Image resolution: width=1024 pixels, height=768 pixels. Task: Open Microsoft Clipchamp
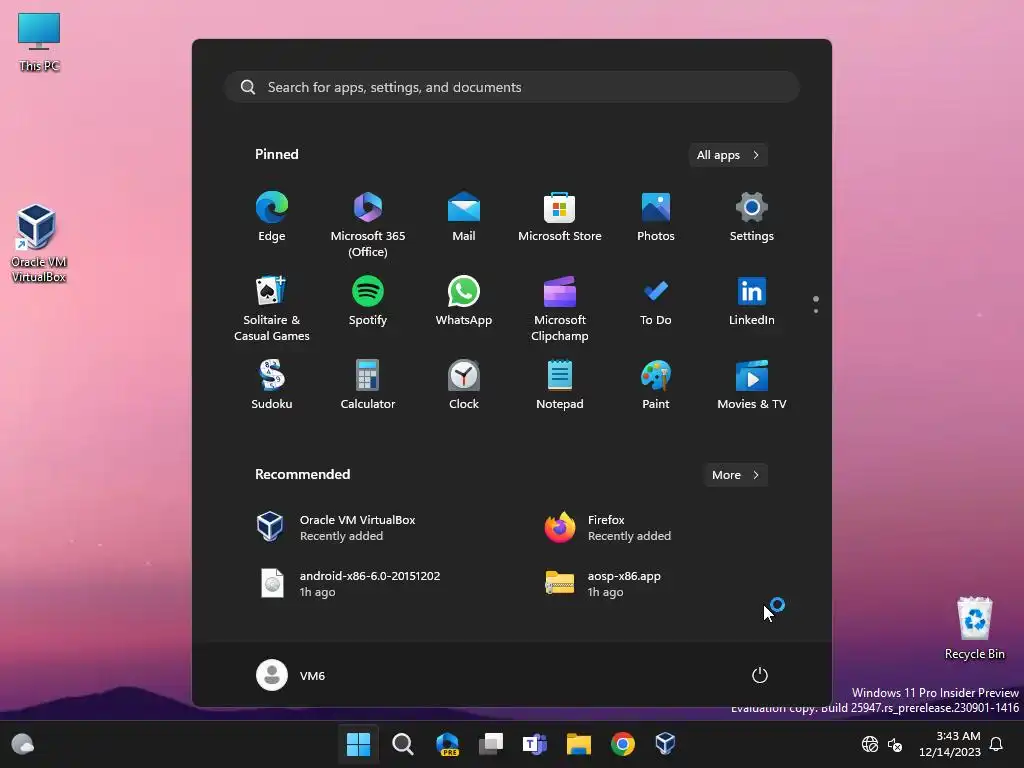pos(560,308)
